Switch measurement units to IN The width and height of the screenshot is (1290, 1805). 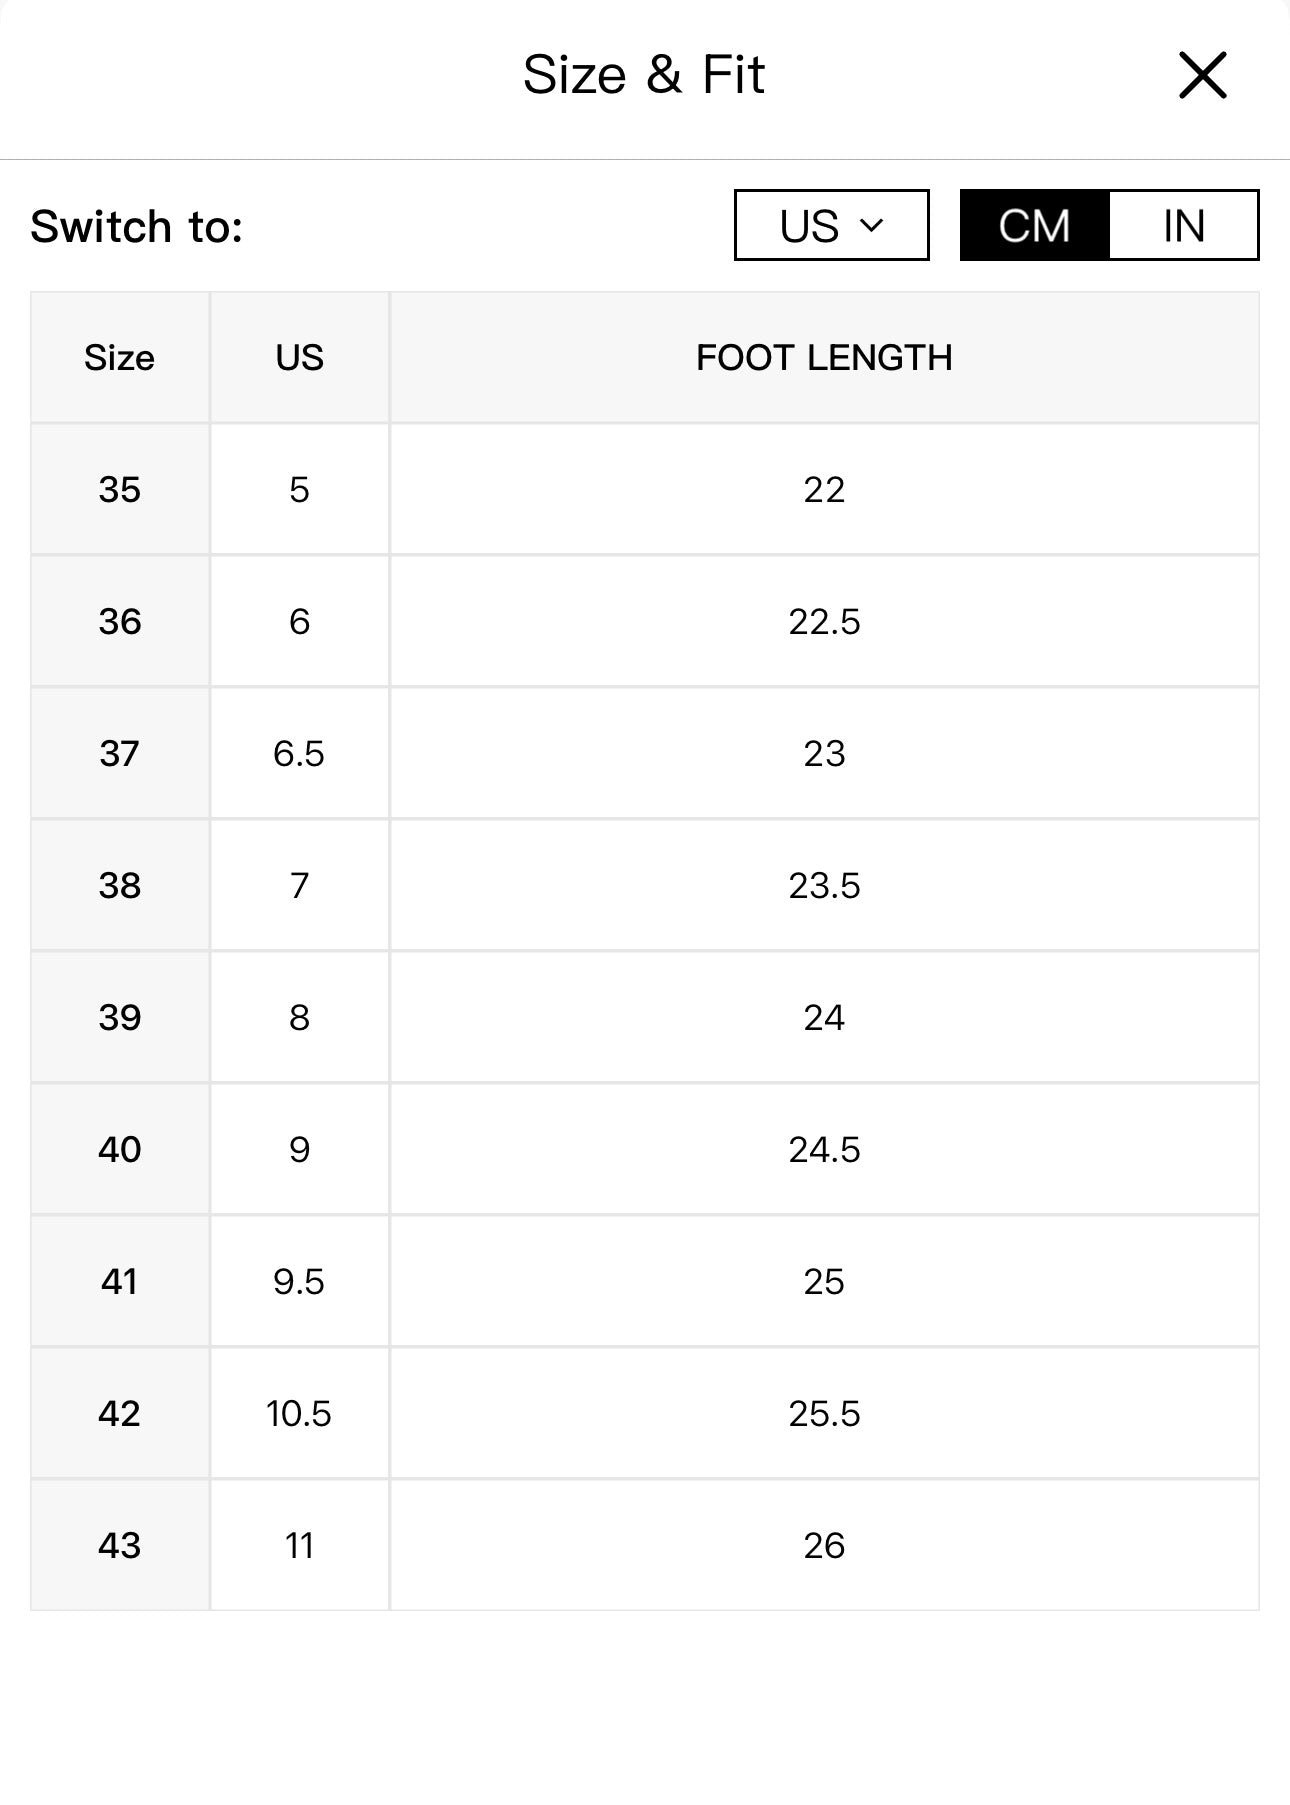click(1183, 225)
